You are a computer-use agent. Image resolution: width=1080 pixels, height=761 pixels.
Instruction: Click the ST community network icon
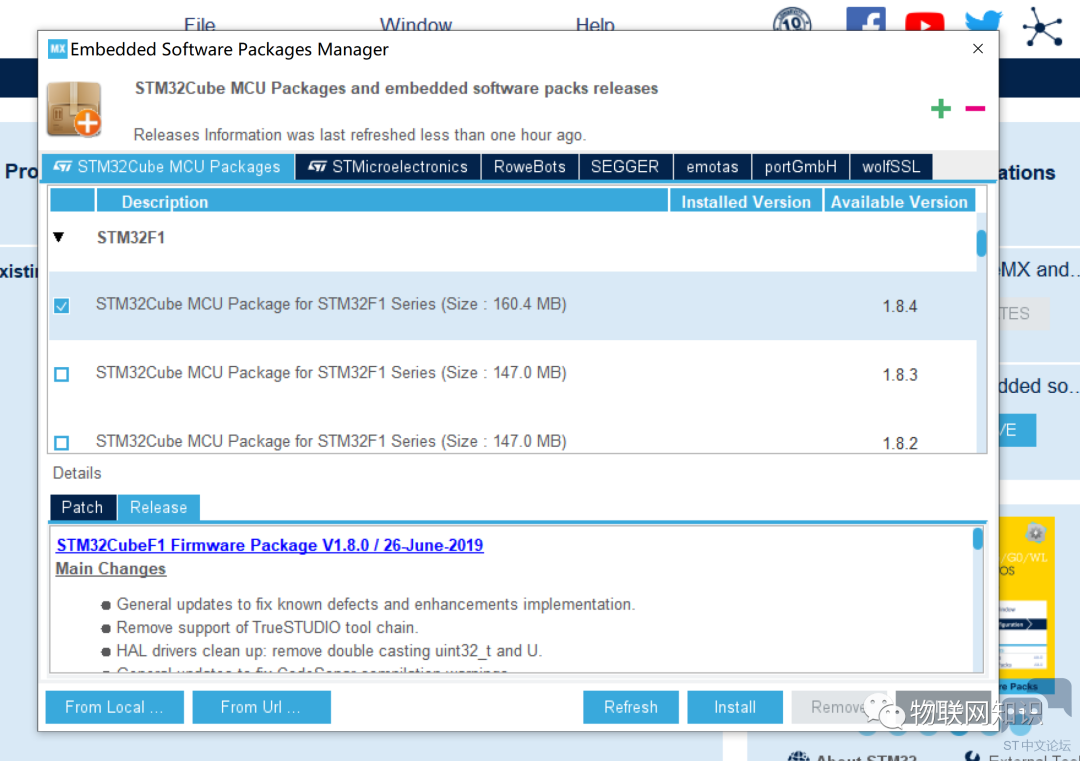1042,27
